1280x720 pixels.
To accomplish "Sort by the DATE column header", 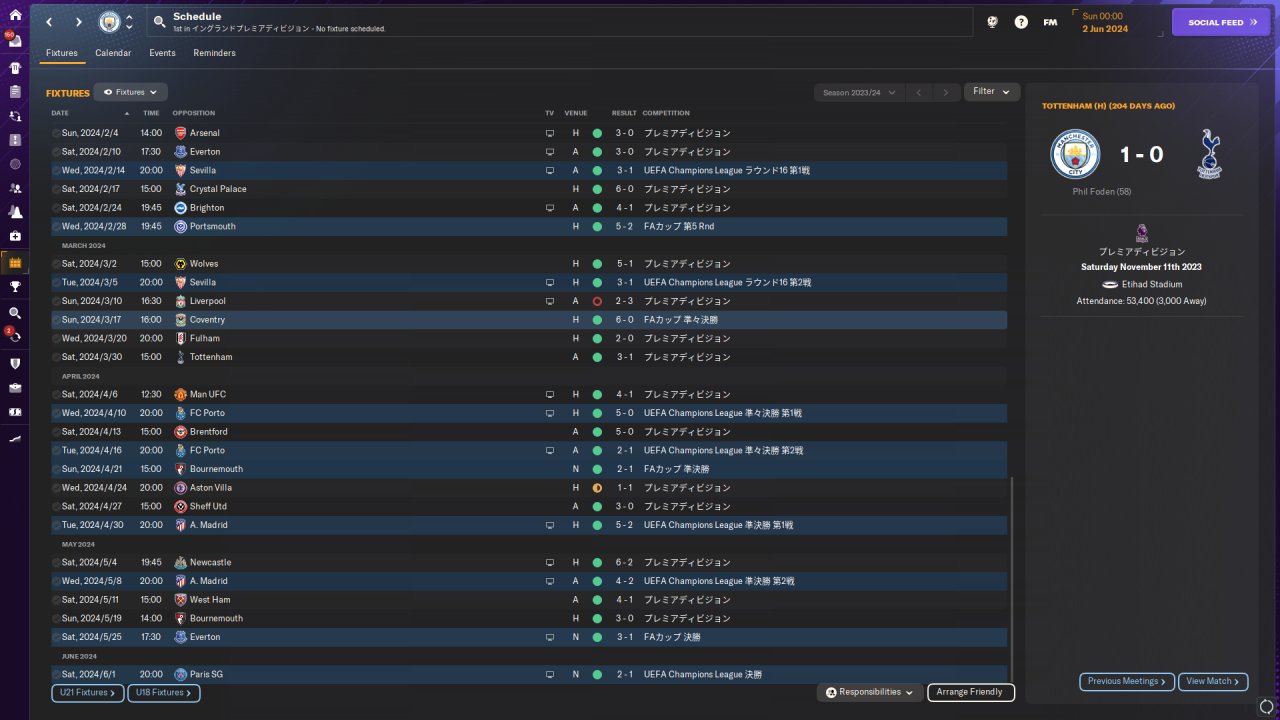I will point(60,113).
